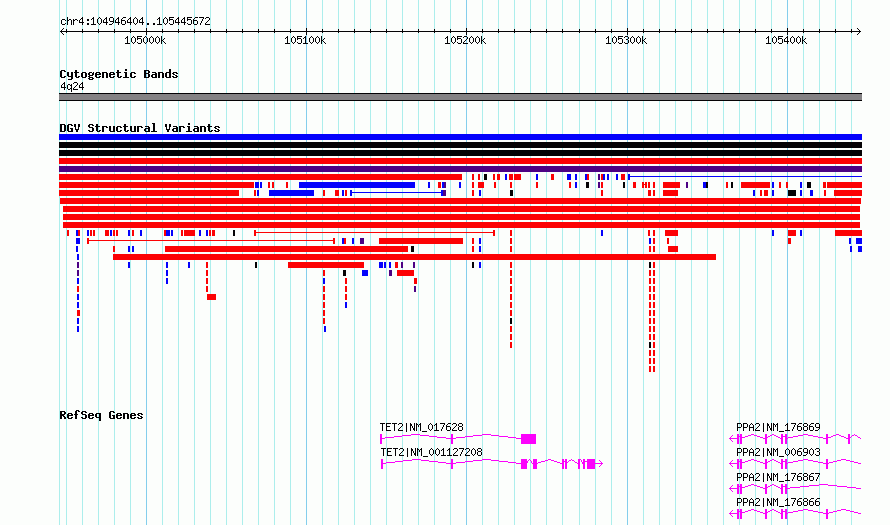Click the upper of the two black variant bars

coord(460,145)
